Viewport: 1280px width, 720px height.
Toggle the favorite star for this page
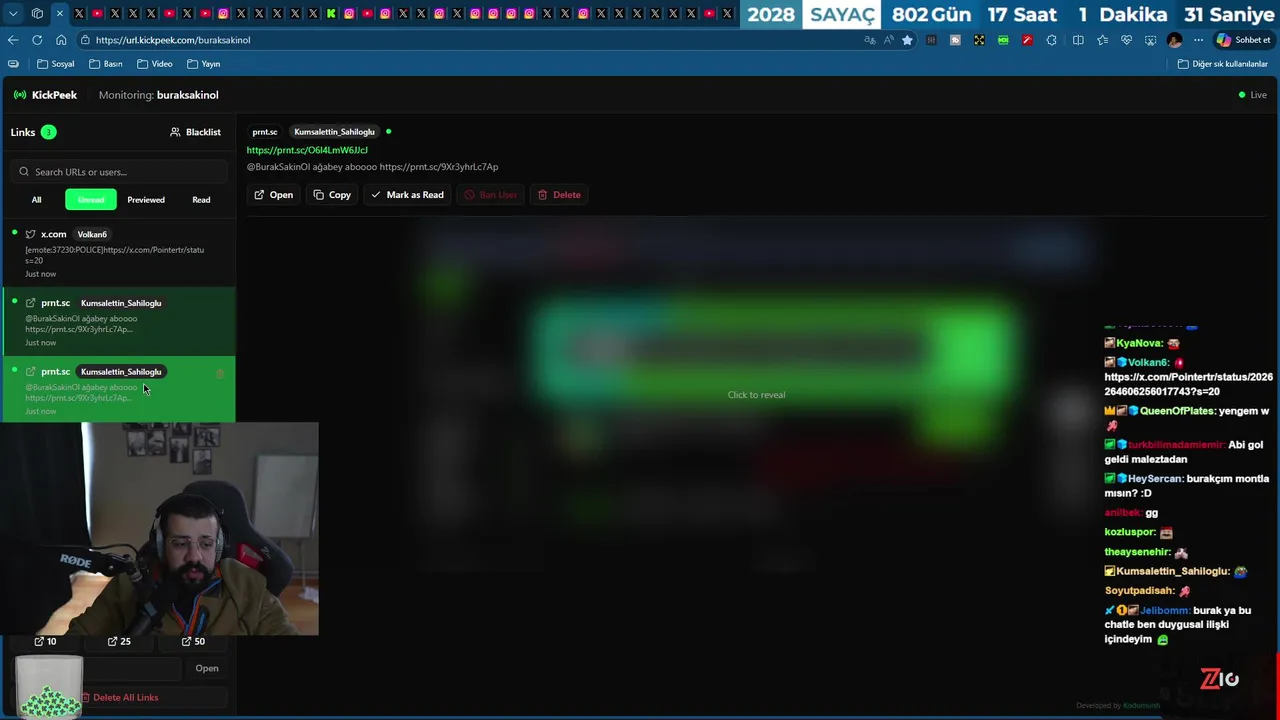point(907,40)
